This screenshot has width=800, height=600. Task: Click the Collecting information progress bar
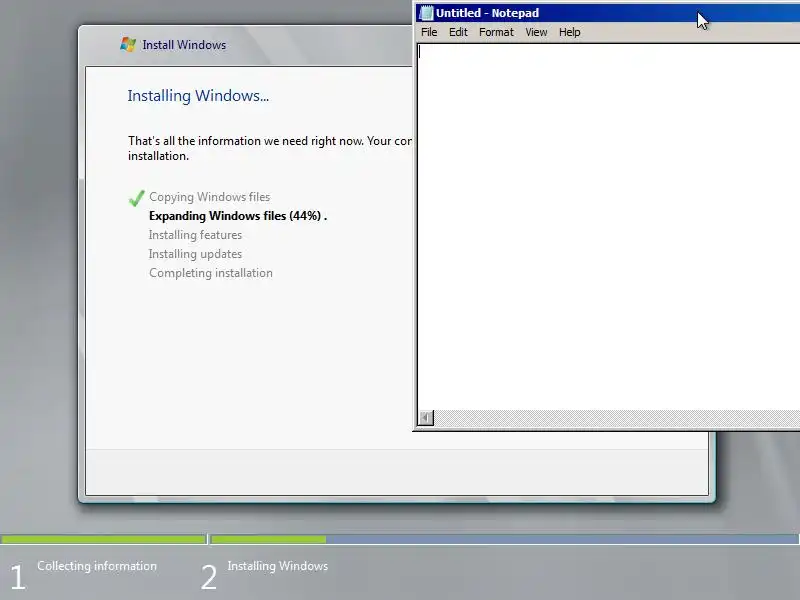point(103,539)
